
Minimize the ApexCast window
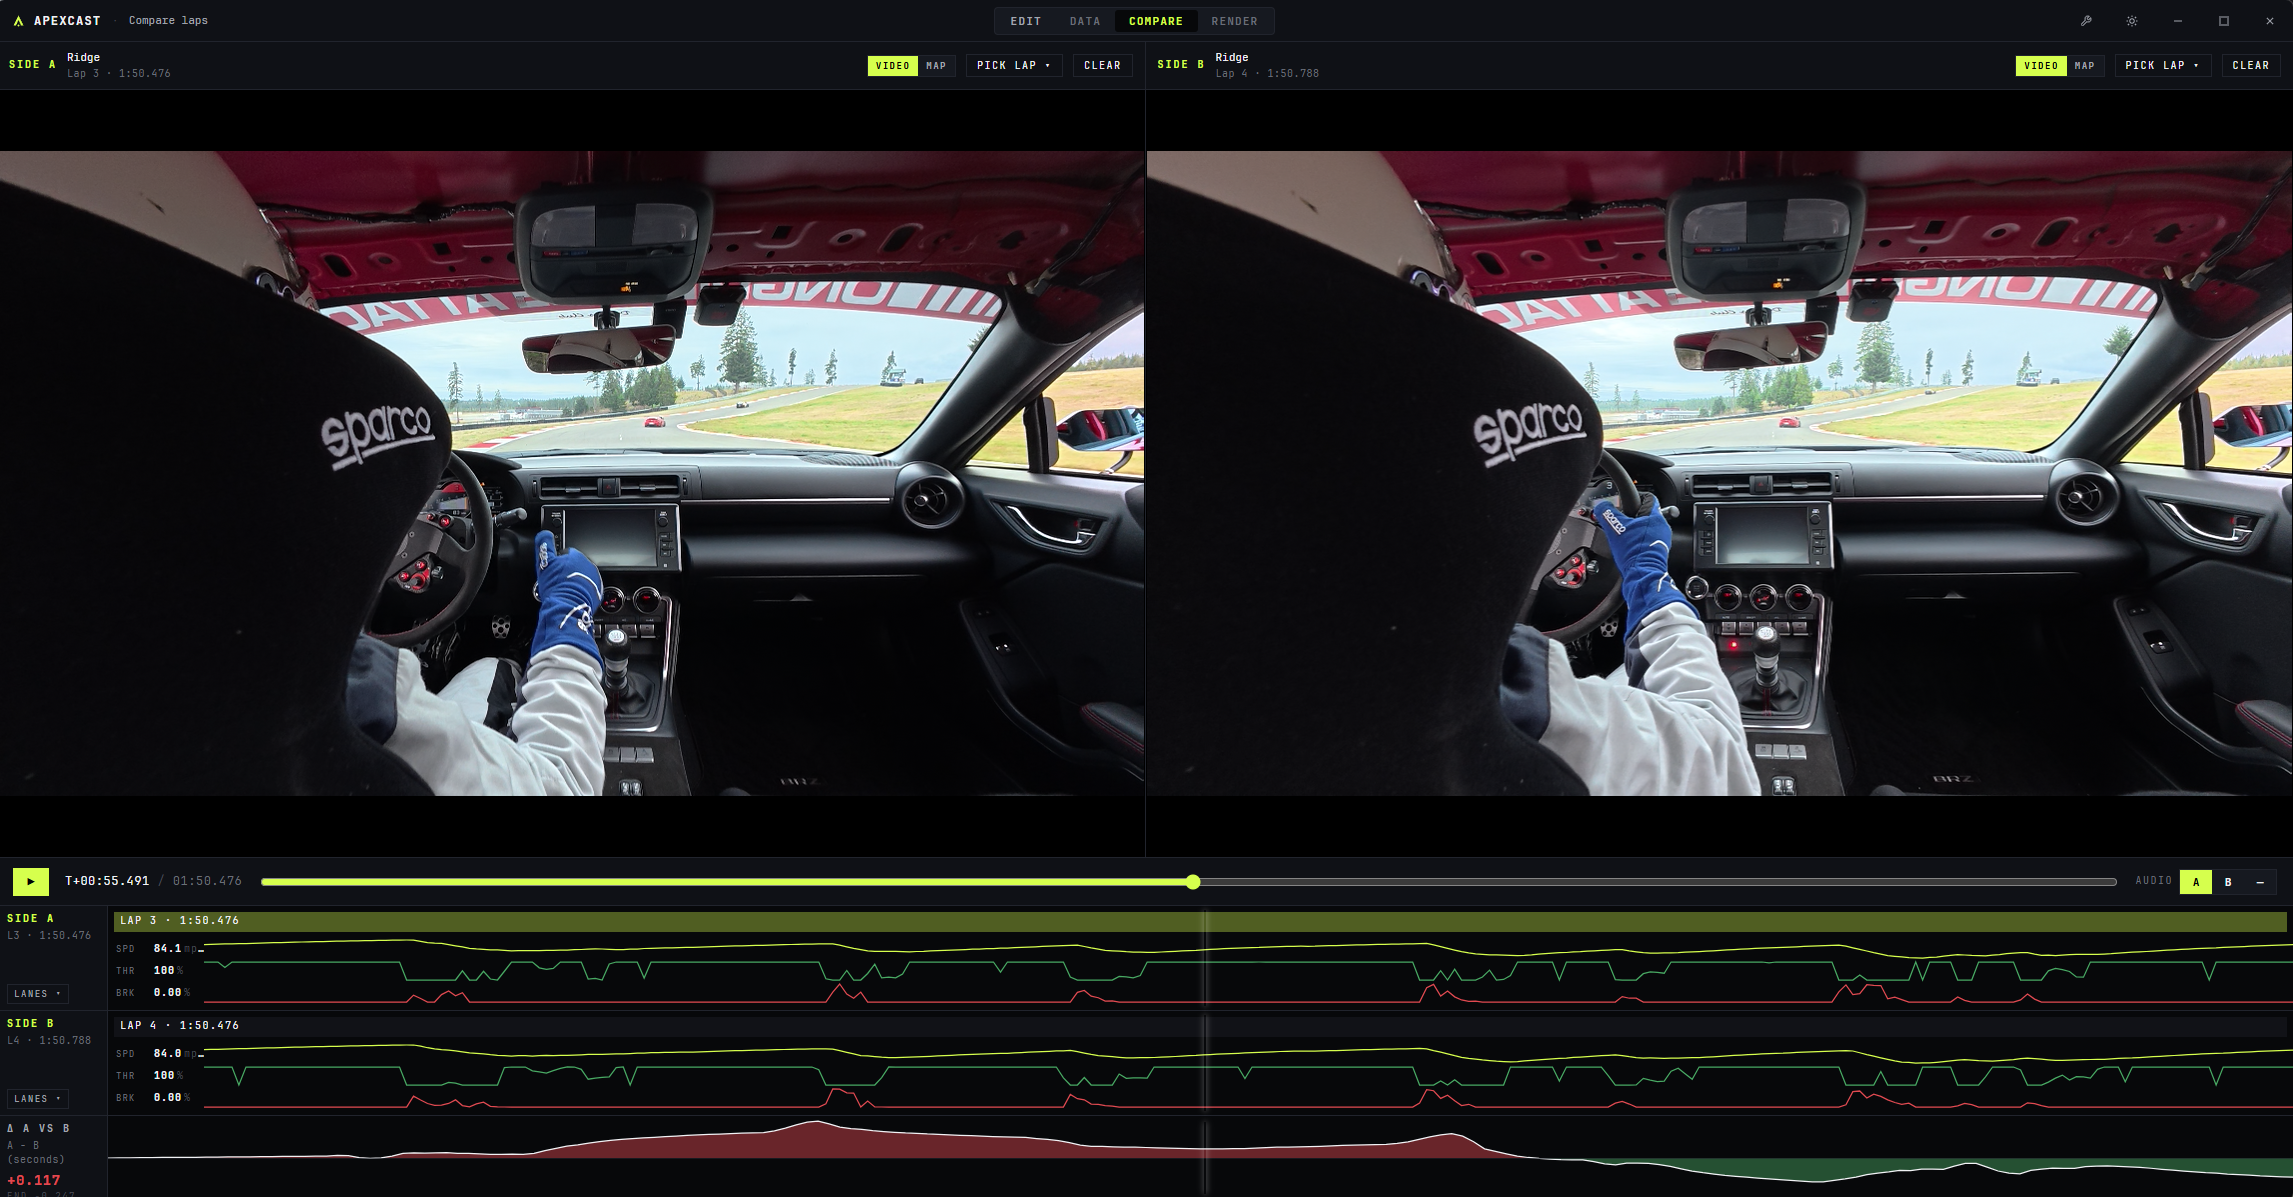coord(2178,21)
